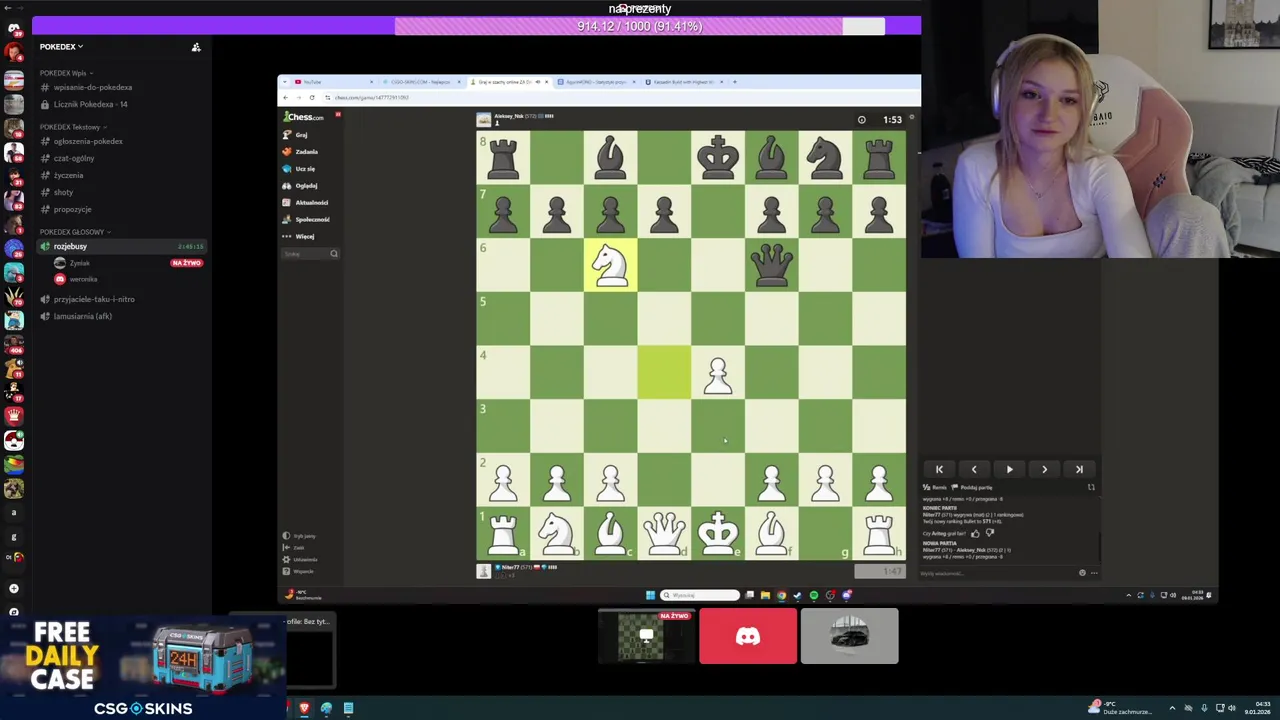The height and width of the screenshot is (720, 1280).
Task: Open a new browser tab
Action: click(735, 82)
